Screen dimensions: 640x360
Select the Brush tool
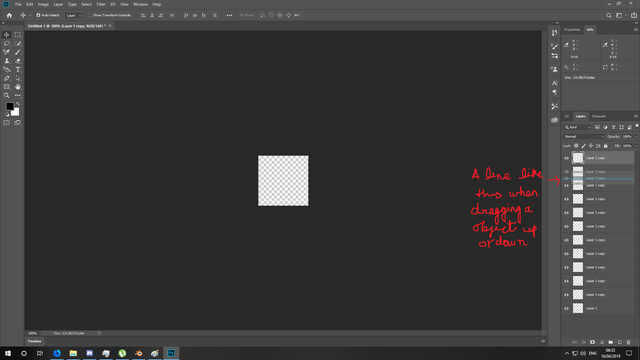[x=18, y=52]
